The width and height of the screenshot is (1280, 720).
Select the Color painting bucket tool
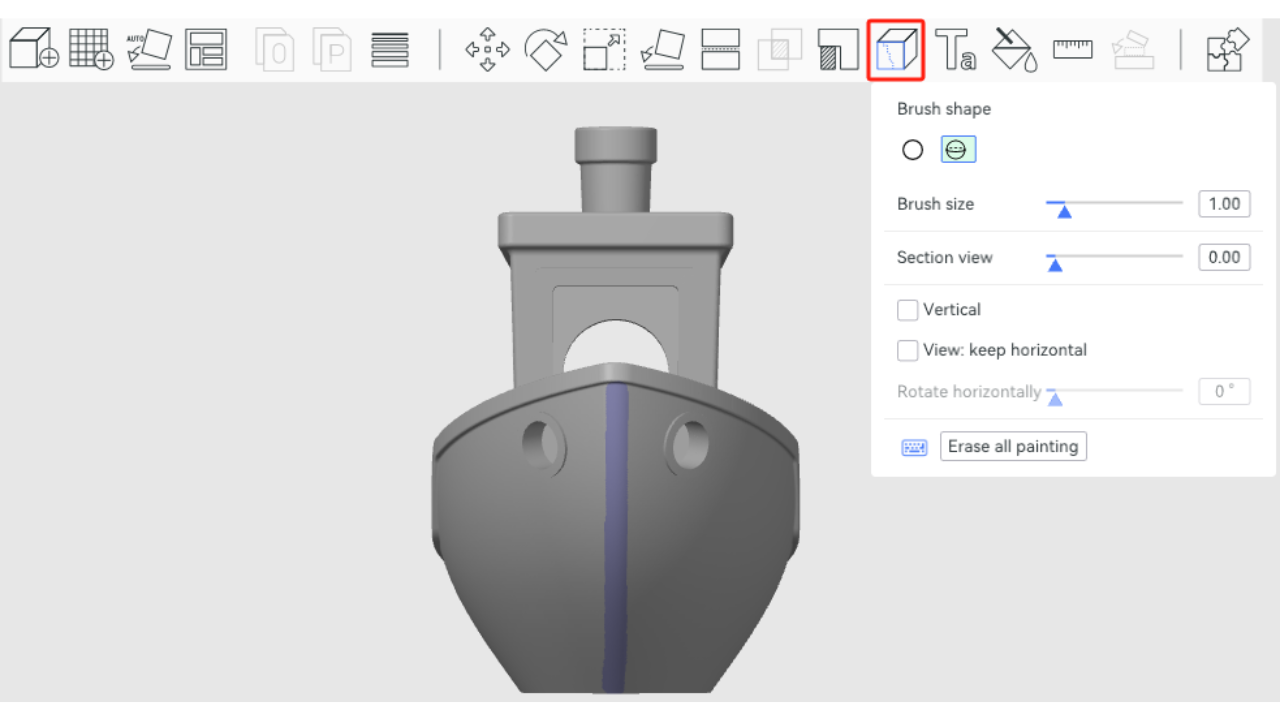click(1014, 49)
